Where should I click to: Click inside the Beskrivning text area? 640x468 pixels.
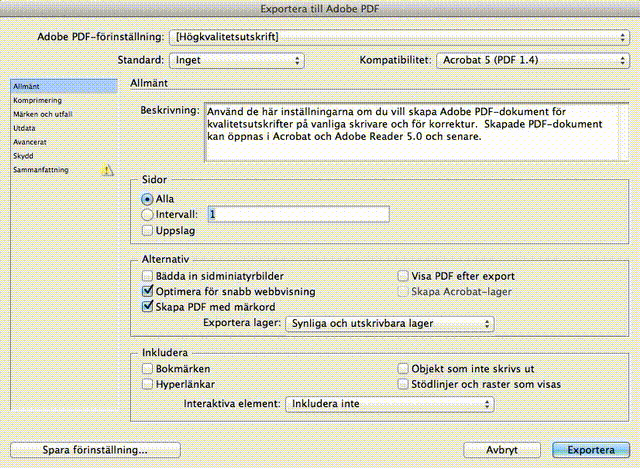click(412, 132)
